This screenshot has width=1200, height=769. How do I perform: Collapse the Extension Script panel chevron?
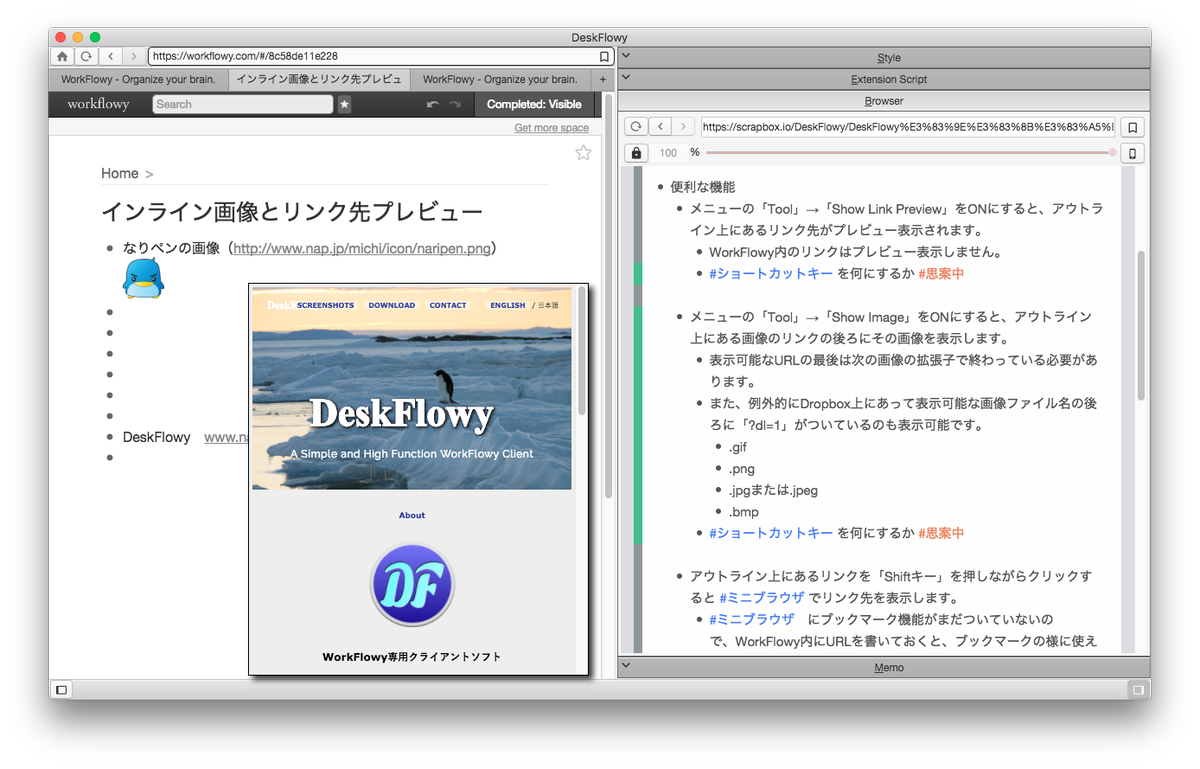coord(626,79)
